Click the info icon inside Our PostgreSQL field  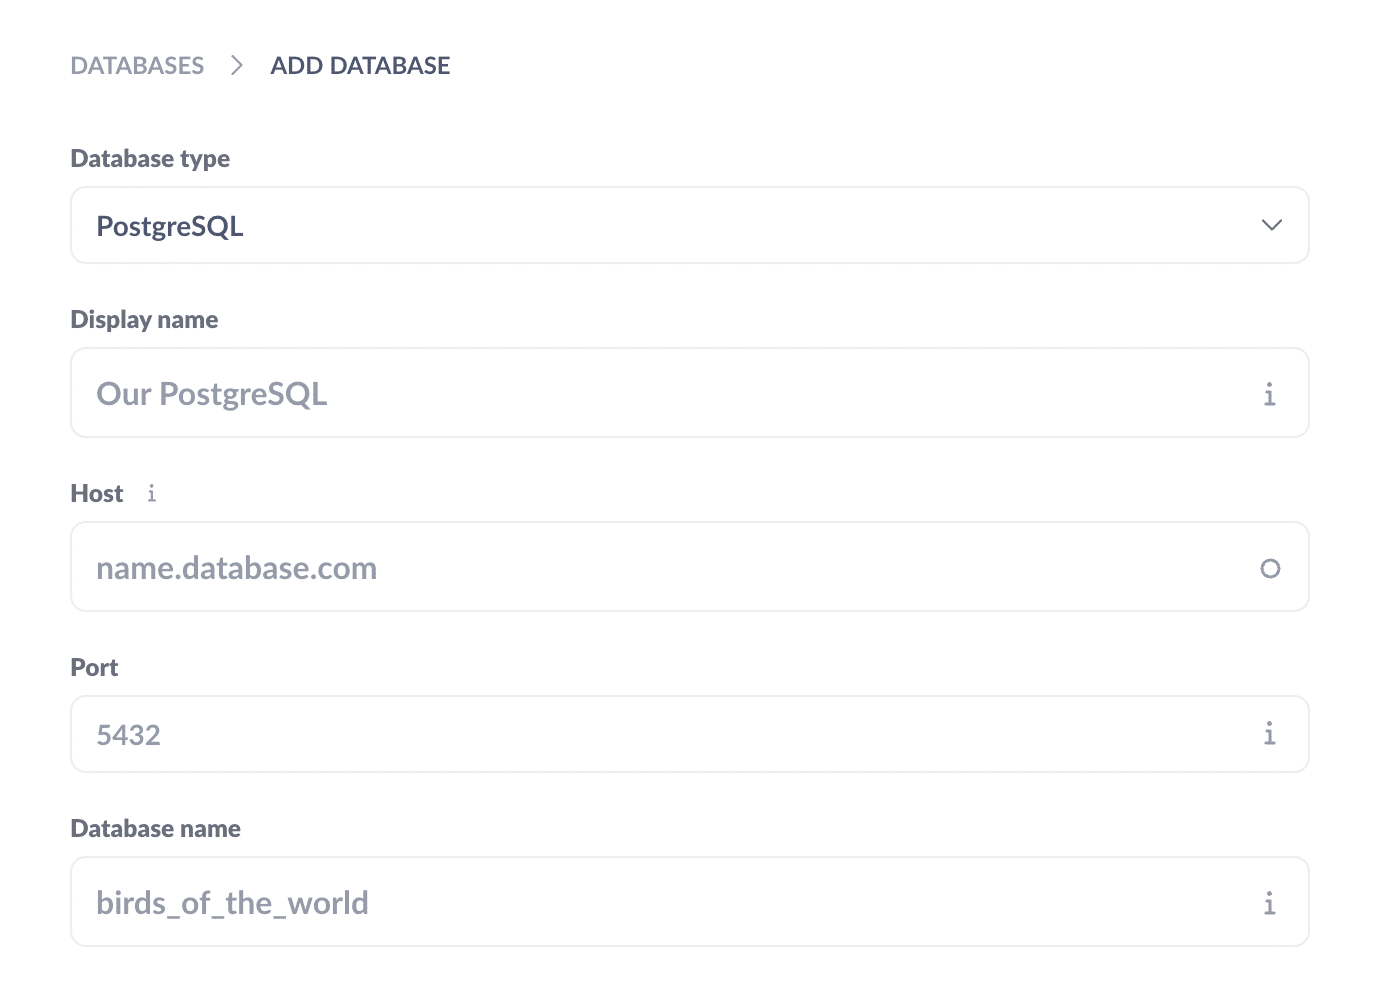click(1270, 394)
